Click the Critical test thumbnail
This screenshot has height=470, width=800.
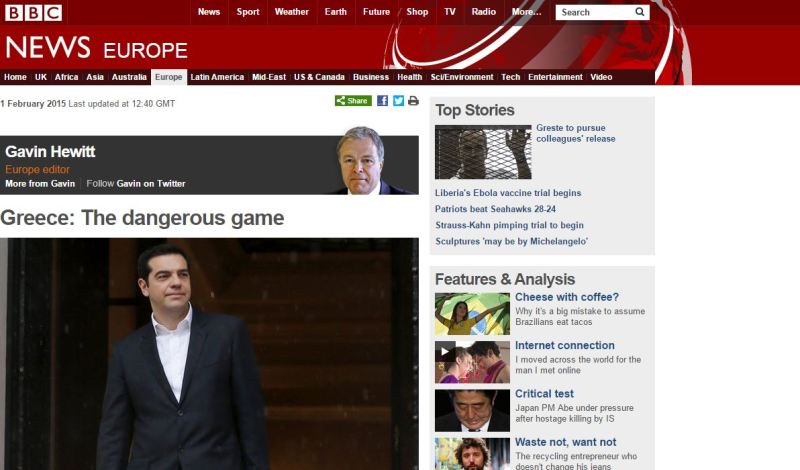[x=472, y=411]
